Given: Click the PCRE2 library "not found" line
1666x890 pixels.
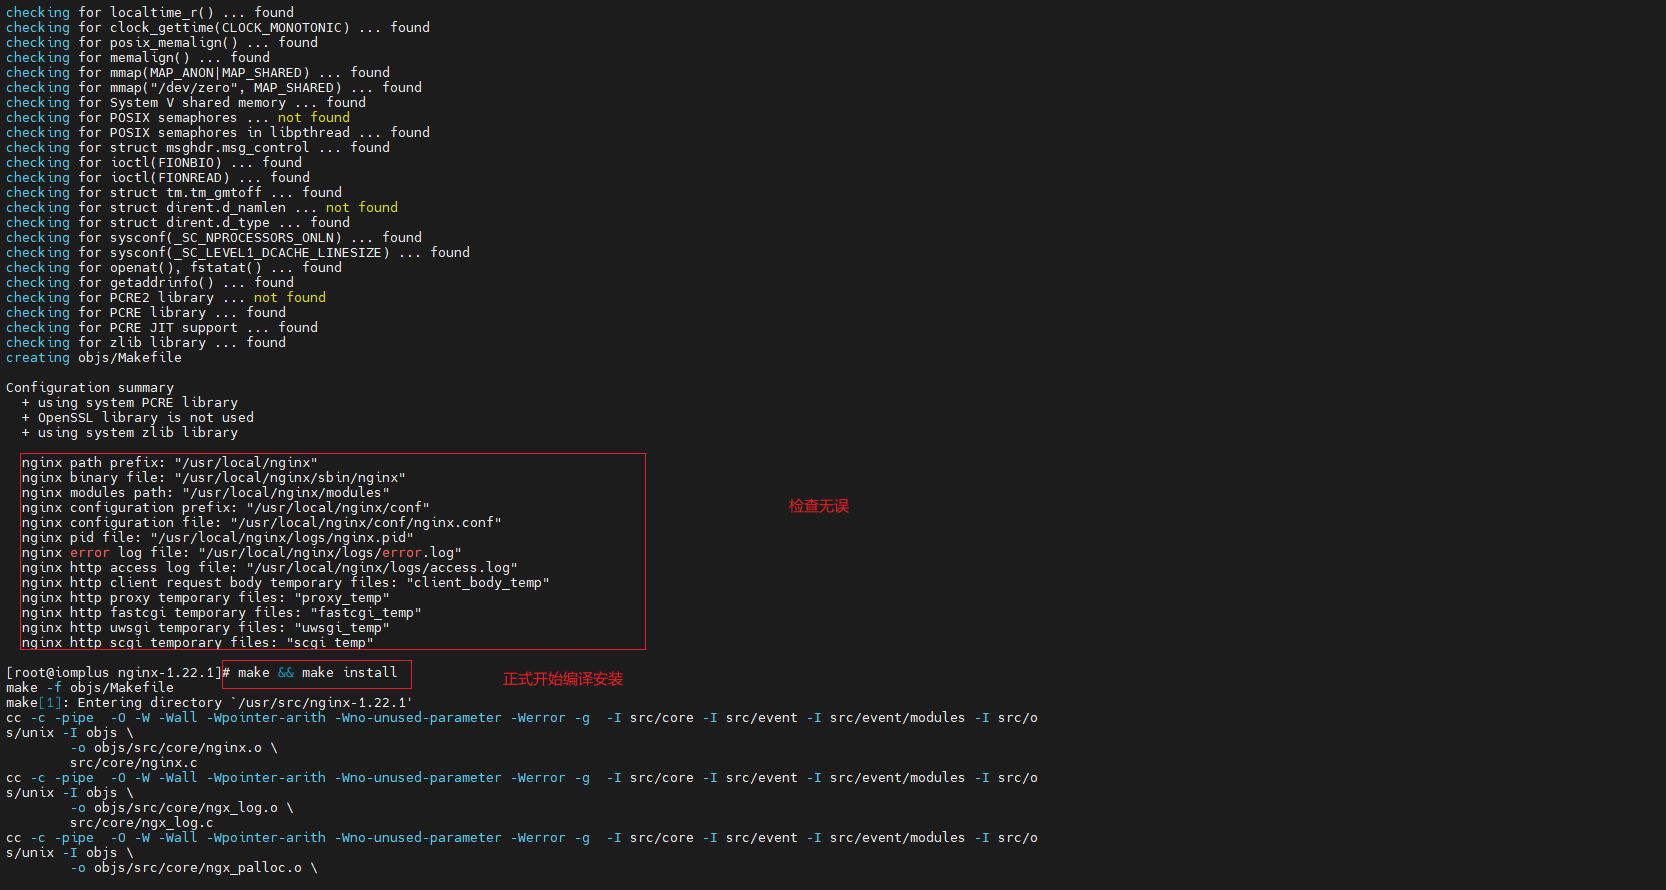Looking at the screenshot, I should [166, 298].
